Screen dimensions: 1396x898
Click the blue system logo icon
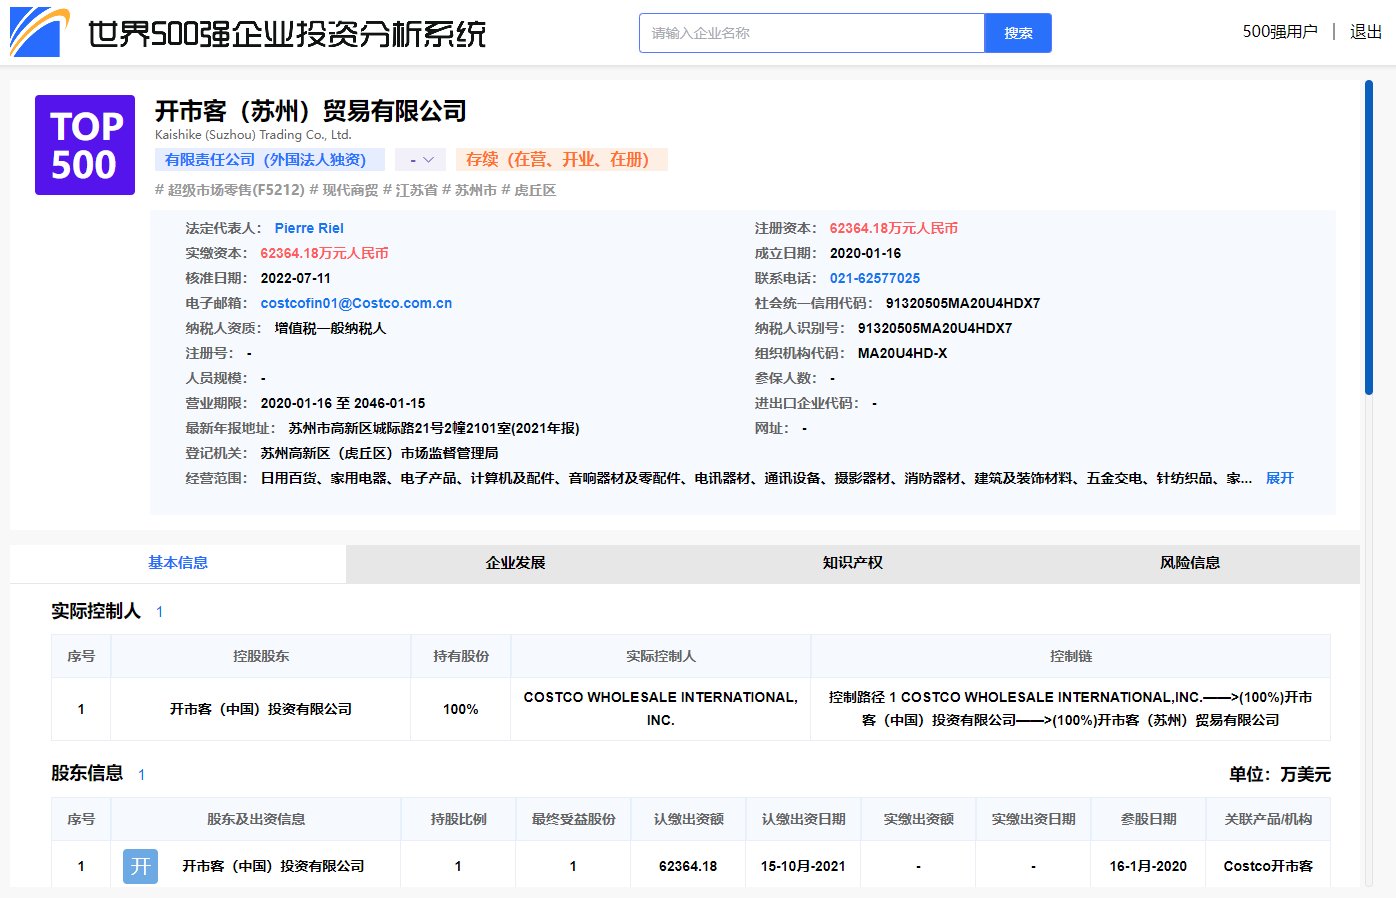click(x=40, y=32)
